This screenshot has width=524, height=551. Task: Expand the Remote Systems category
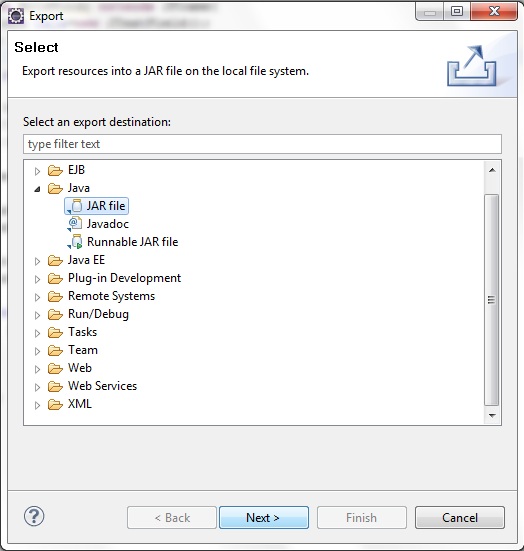pyautogui.click(x=37, y=297)
